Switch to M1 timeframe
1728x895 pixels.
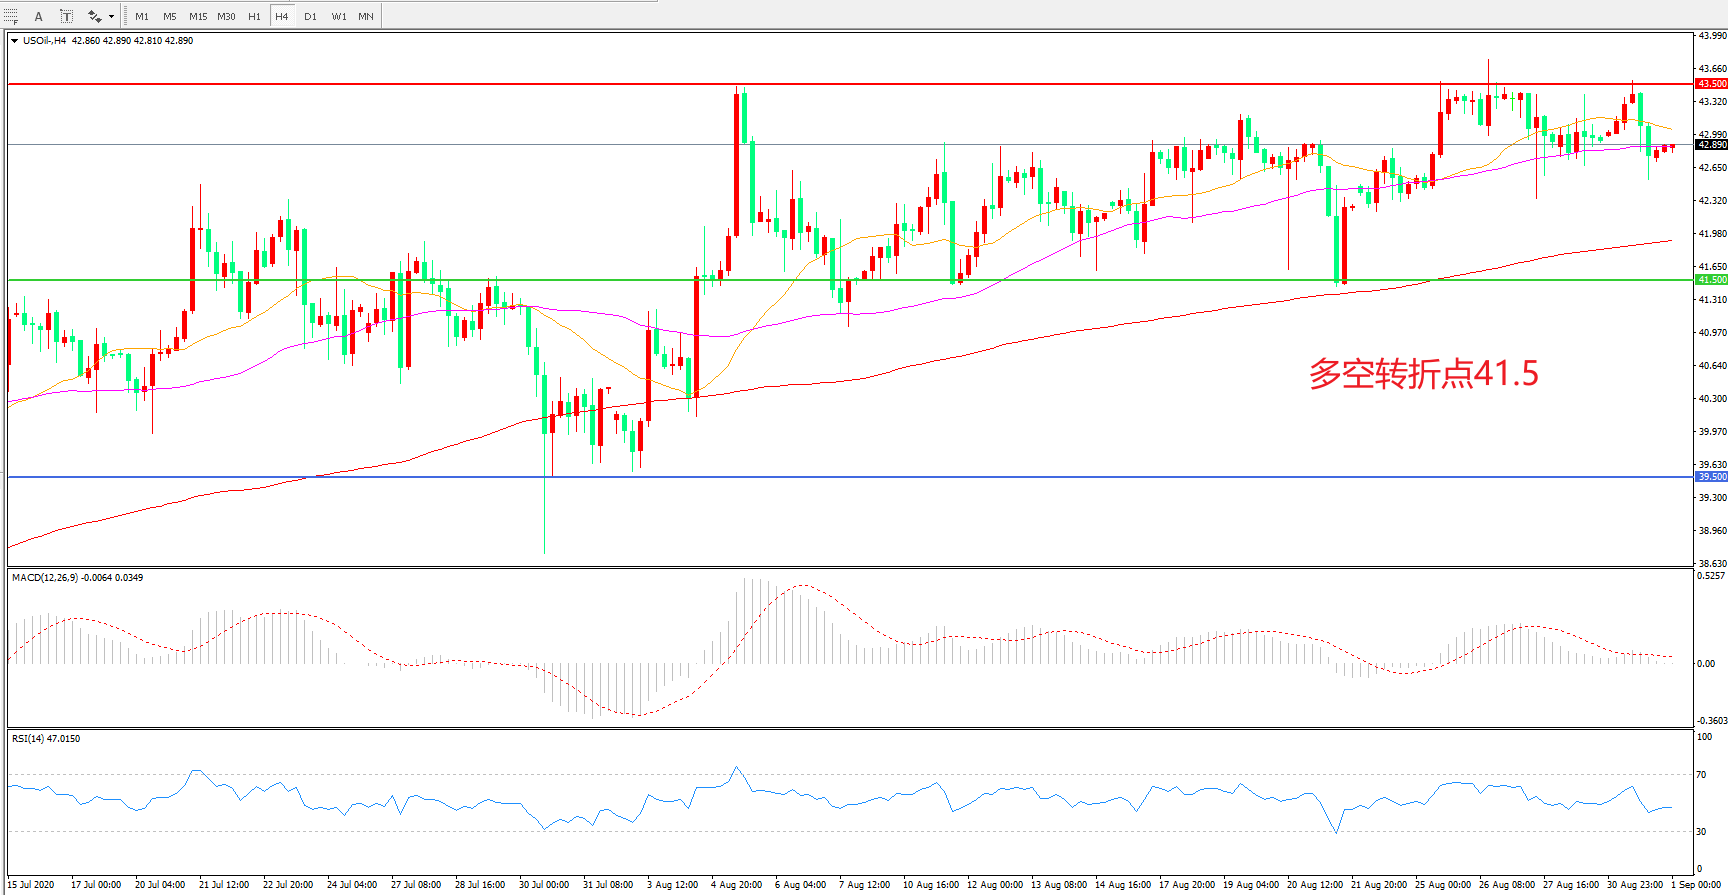tap(142, 16)
